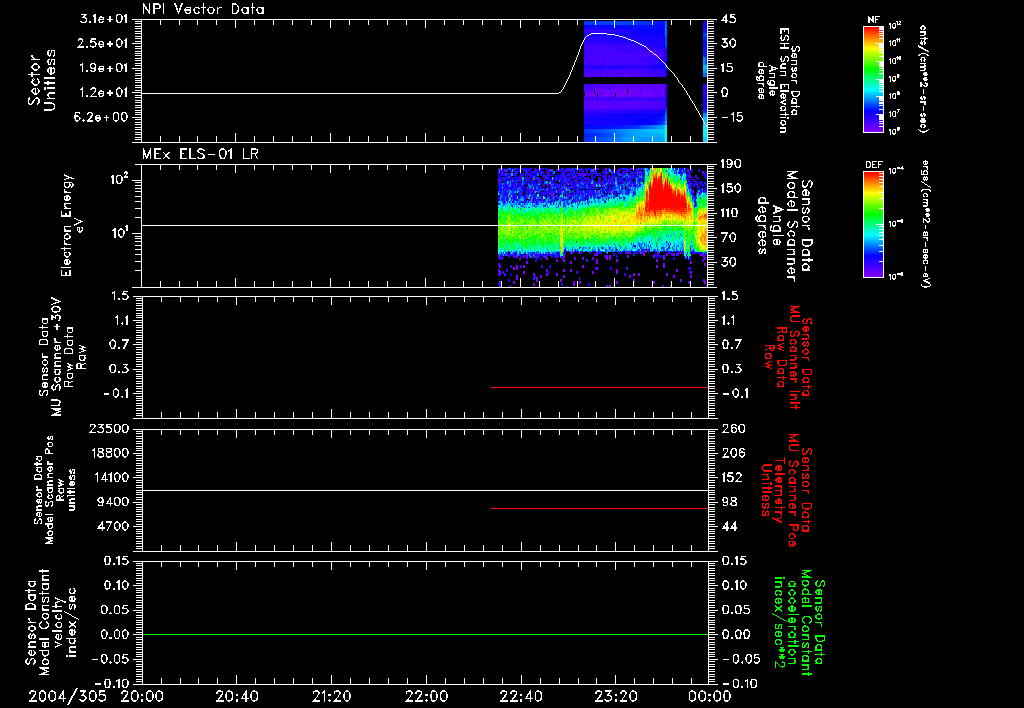Click the red MU Scanner Pos Telemetry label
Screen dimensions: 1024x708
[x=788, y=490]
